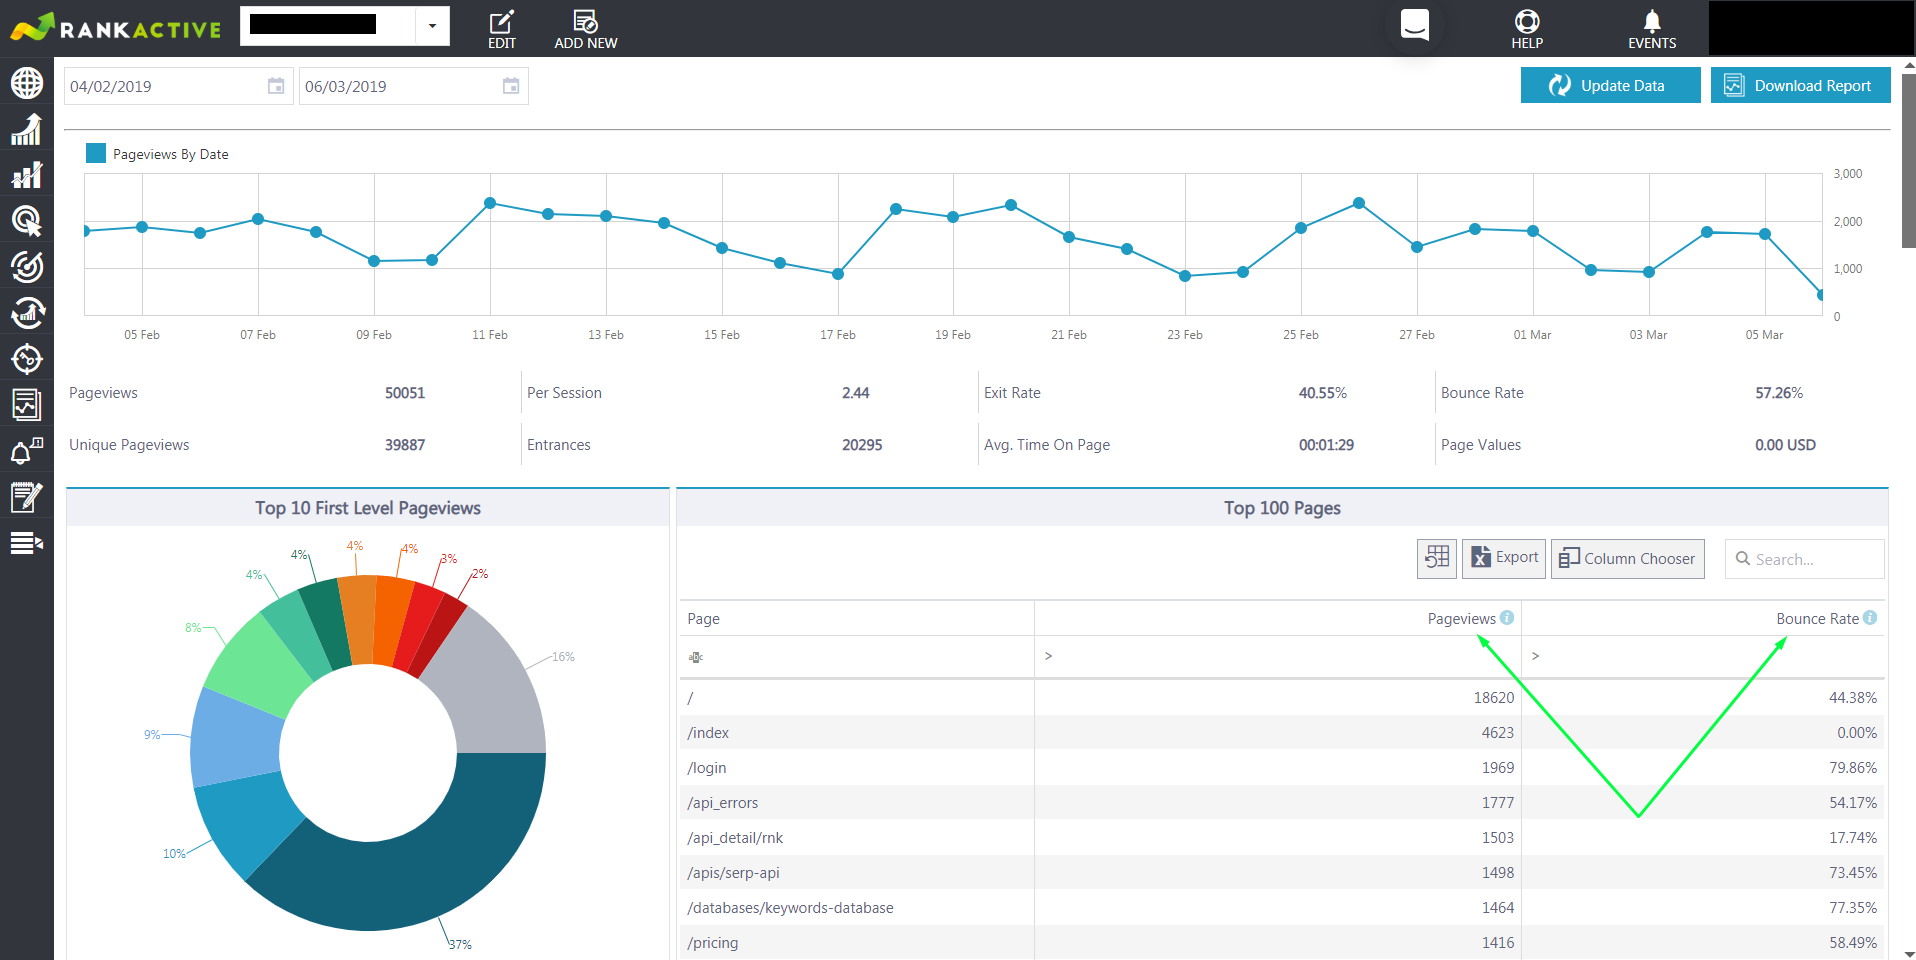Open the notepad with pencil sidebar icon
Screen dimensions: 1916x960
[27, 497]
